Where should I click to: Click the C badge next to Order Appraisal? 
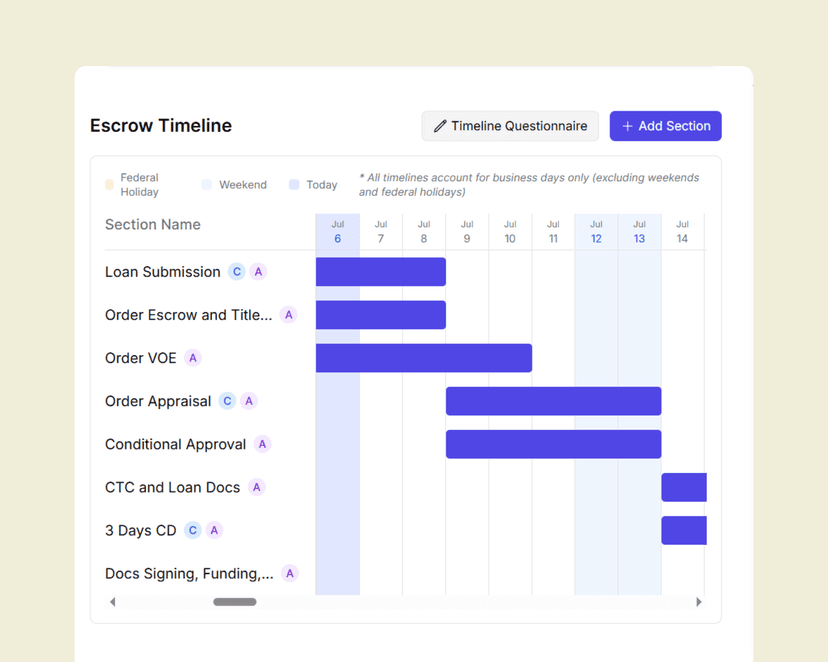227,401
